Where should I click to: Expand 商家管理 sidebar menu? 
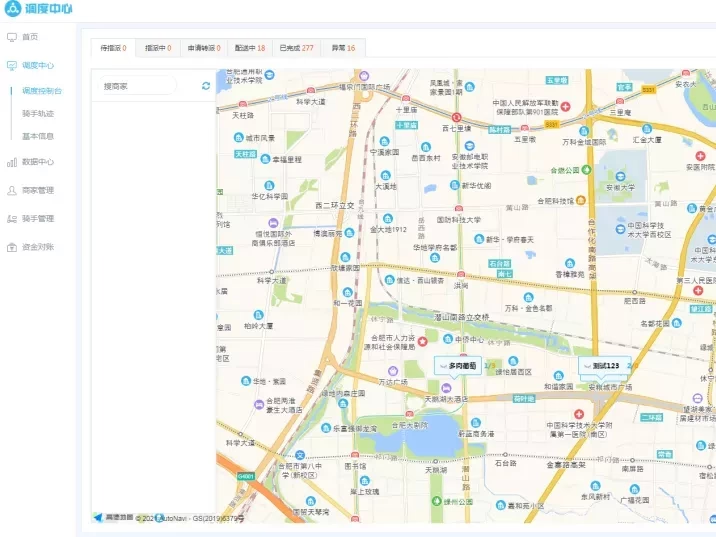click(x=38, y=190)
